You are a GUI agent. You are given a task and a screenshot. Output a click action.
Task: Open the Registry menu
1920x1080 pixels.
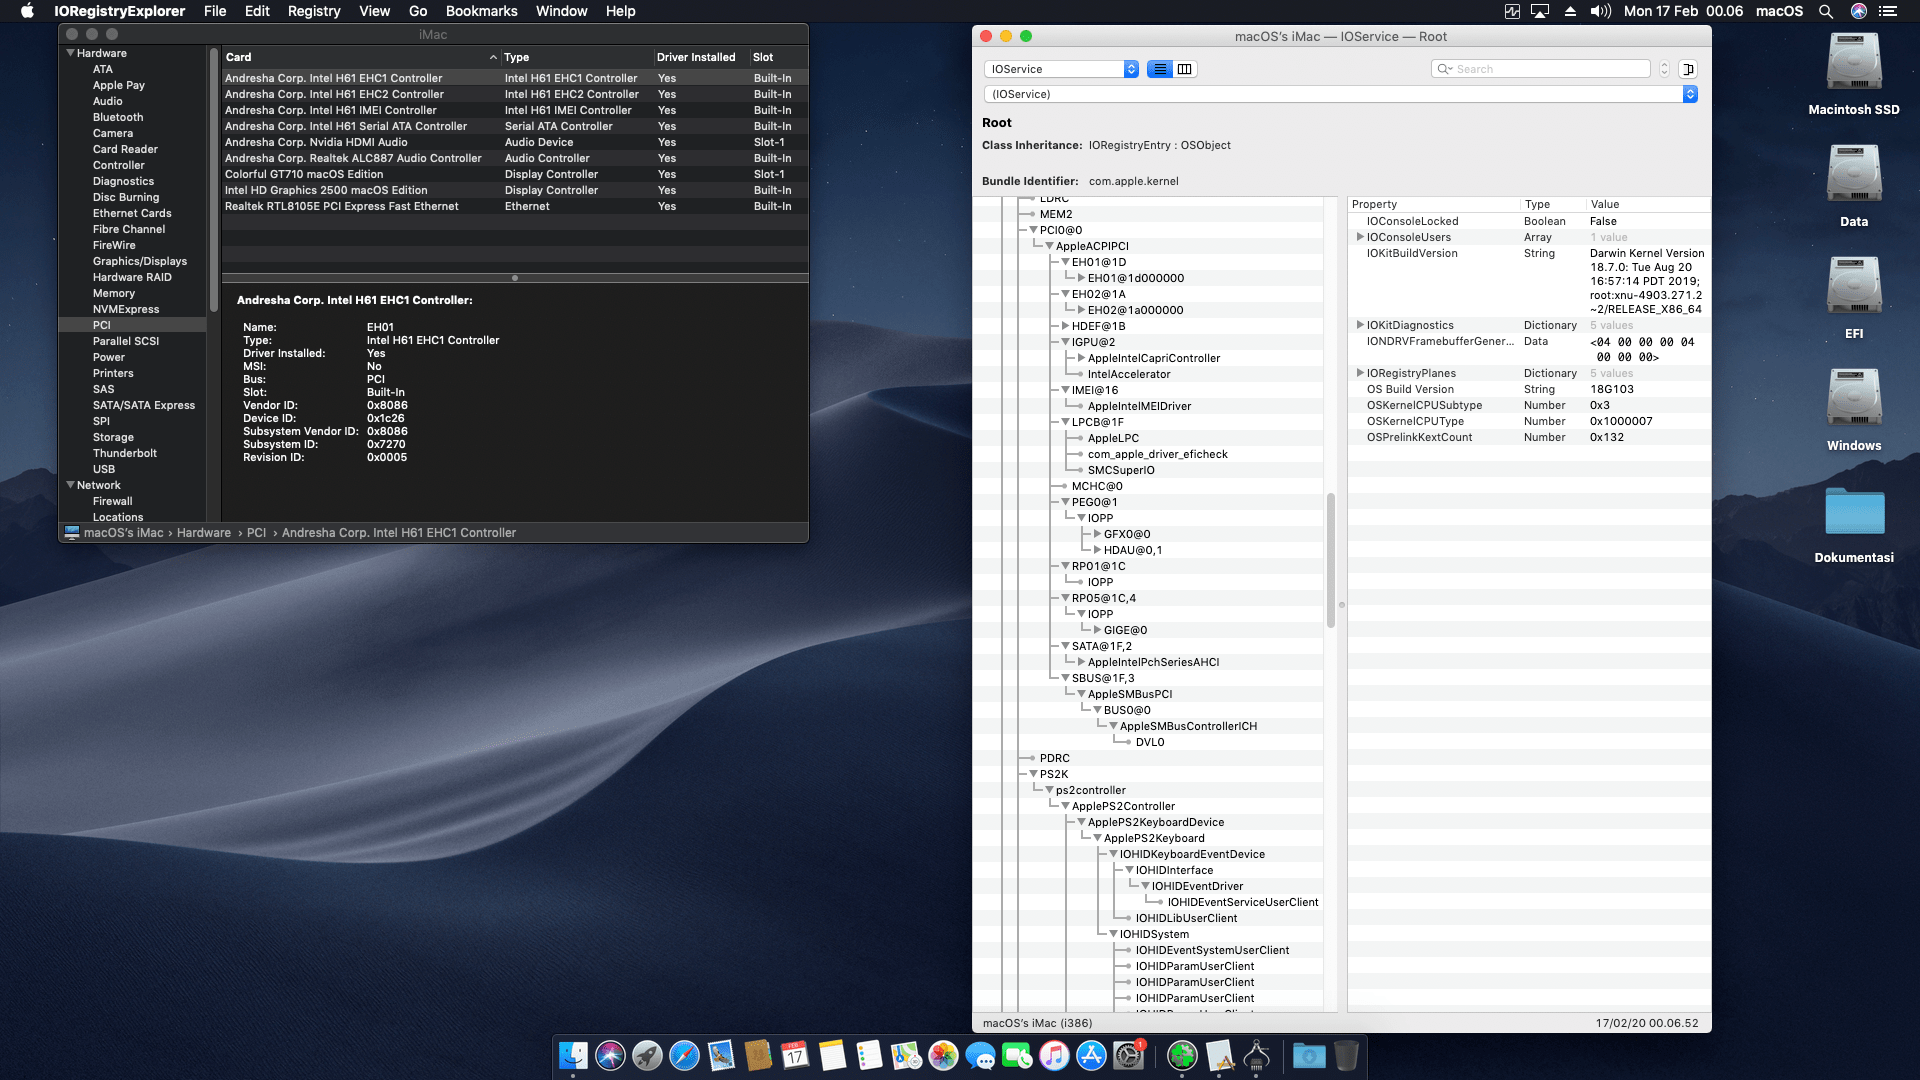pyautogui.click(x=314, y=11)
